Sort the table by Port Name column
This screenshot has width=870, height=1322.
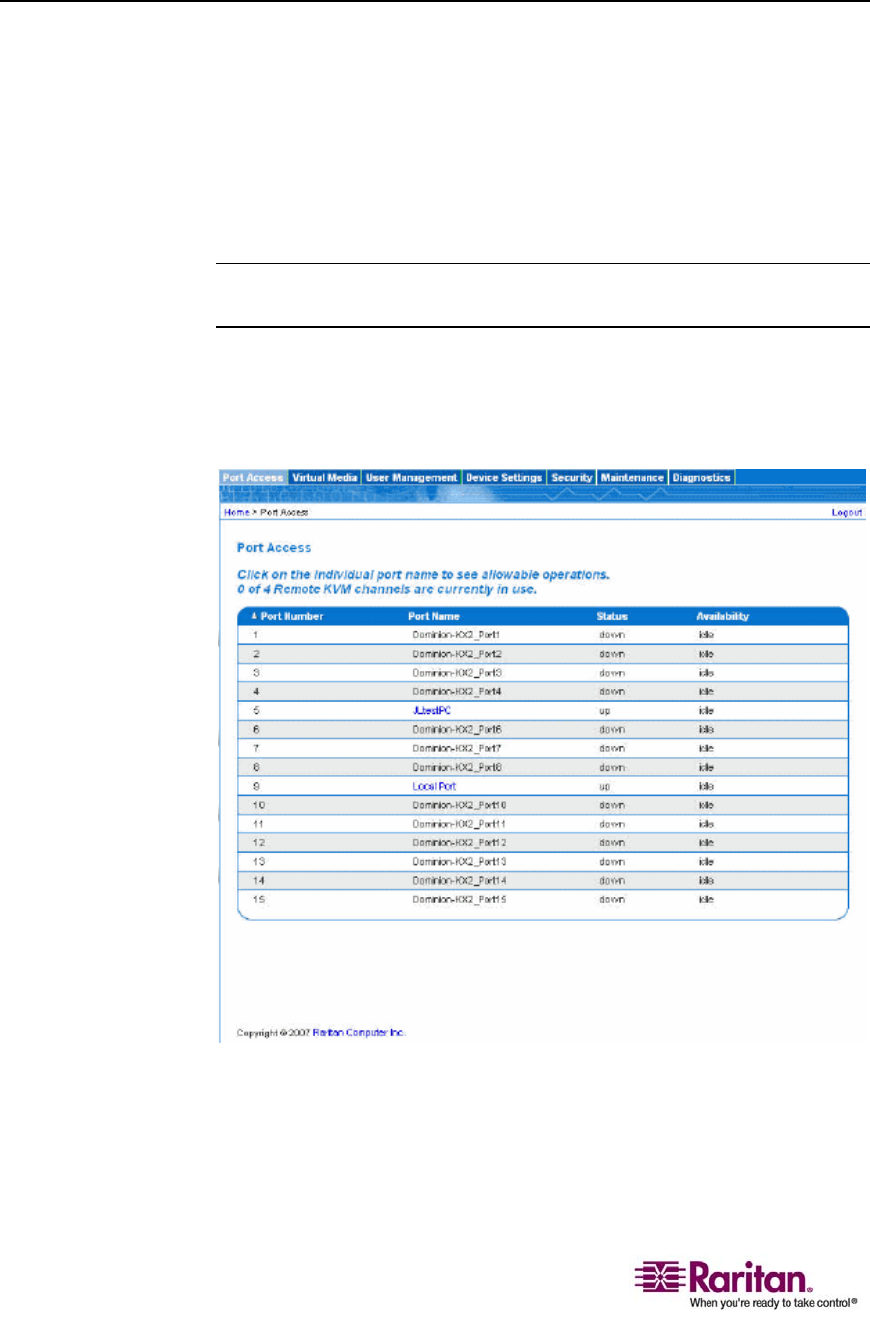pyautogui.click(x=432, y=617)
